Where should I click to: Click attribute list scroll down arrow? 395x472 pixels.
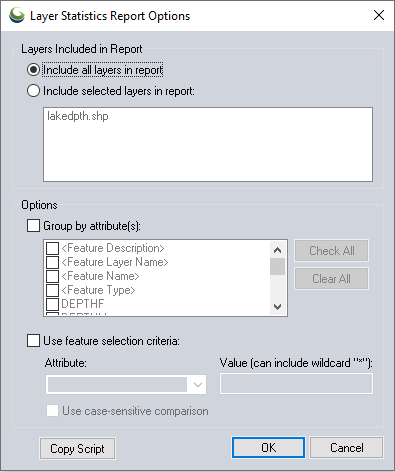[277, 306]
